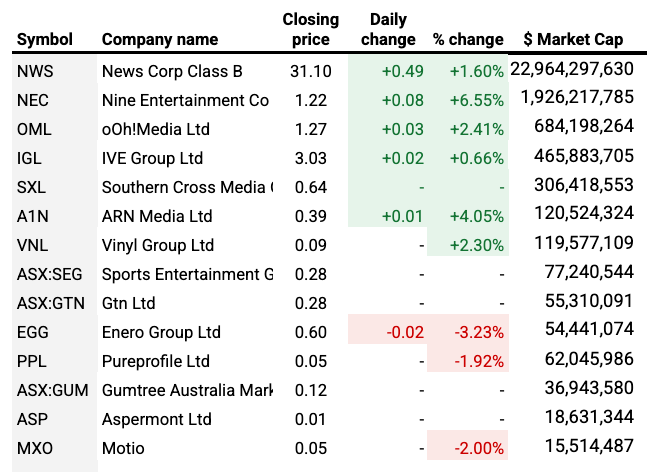Click the $ Market Cap header

573,40
